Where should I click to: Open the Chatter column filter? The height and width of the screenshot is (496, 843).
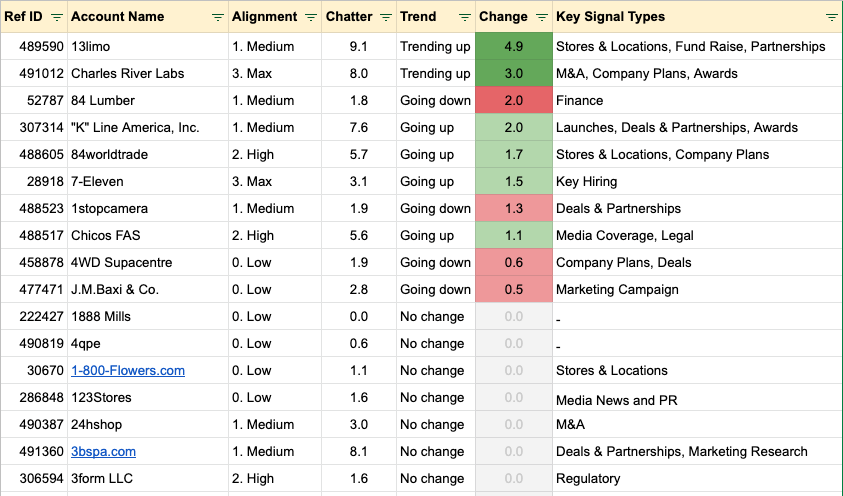click(x=385, y=17)
